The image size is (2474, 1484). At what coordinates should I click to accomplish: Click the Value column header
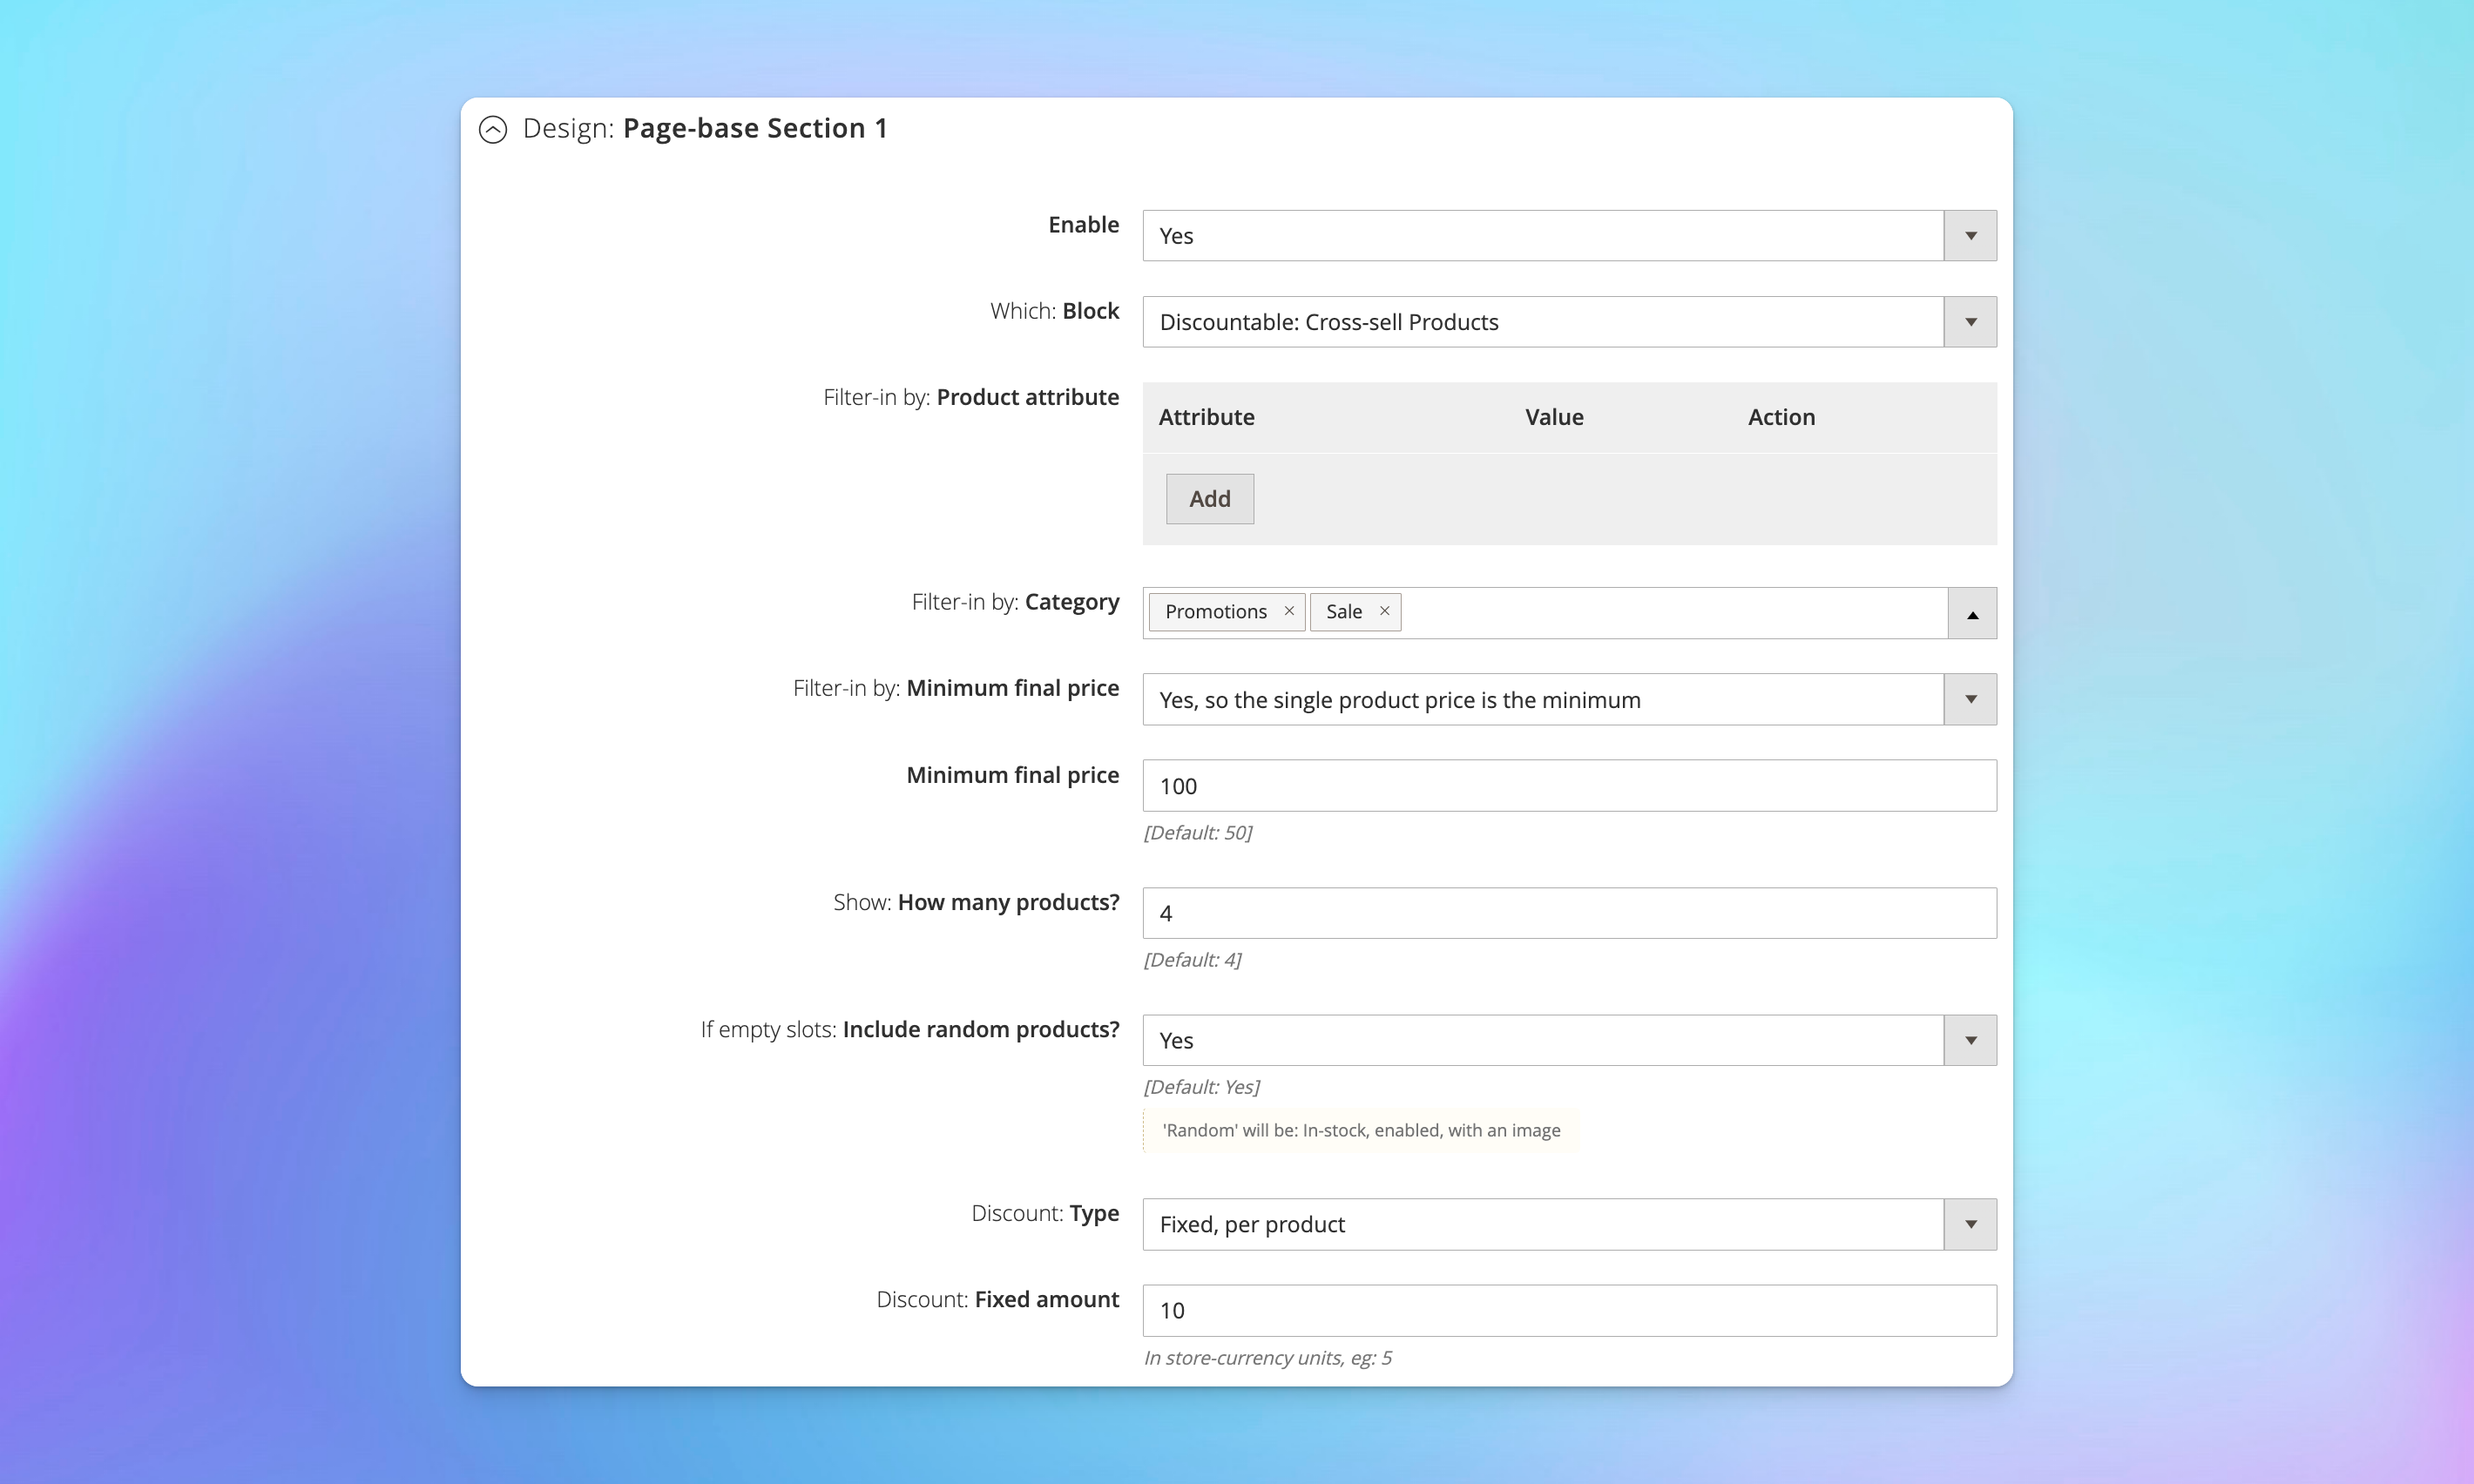[1554, 417]
